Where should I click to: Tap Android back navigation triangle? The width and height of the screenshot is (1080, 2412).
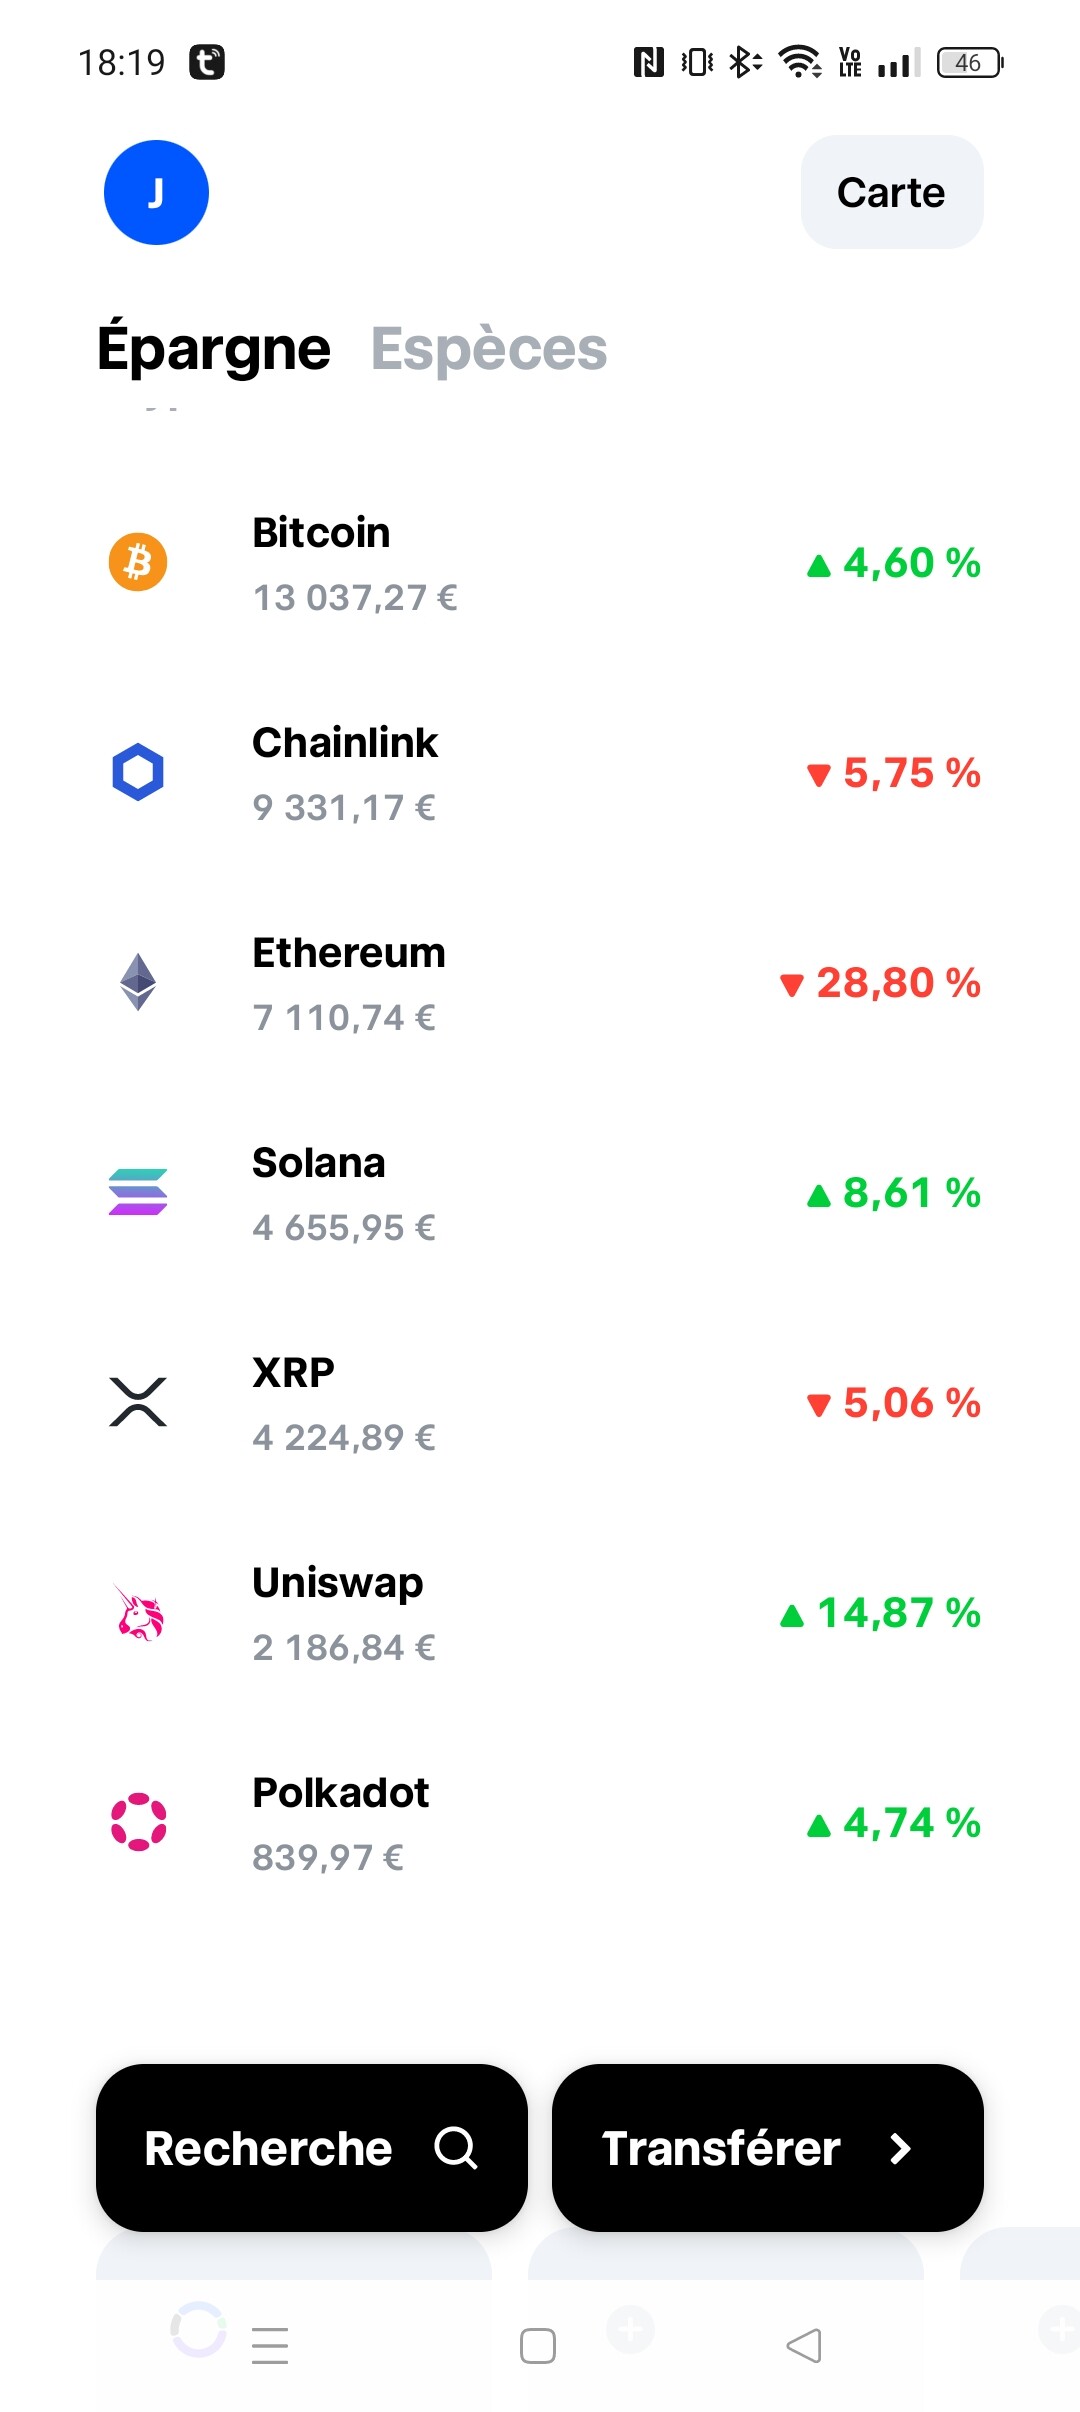[804, 2346]
